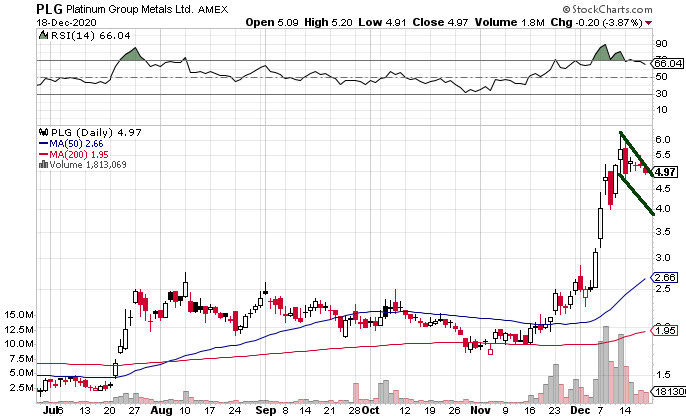Click the Aug label on date axis
The height and width of the screenshot is (416, 686).
[161, 410]
